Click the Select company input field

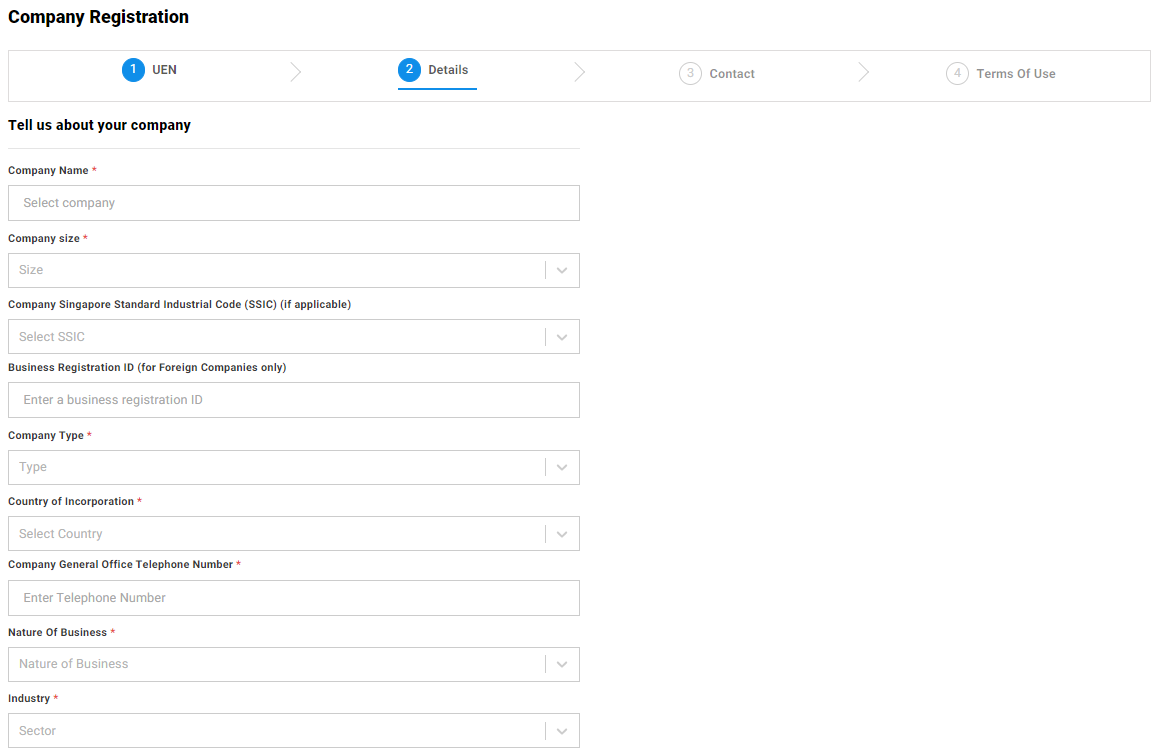pos(293,203)
